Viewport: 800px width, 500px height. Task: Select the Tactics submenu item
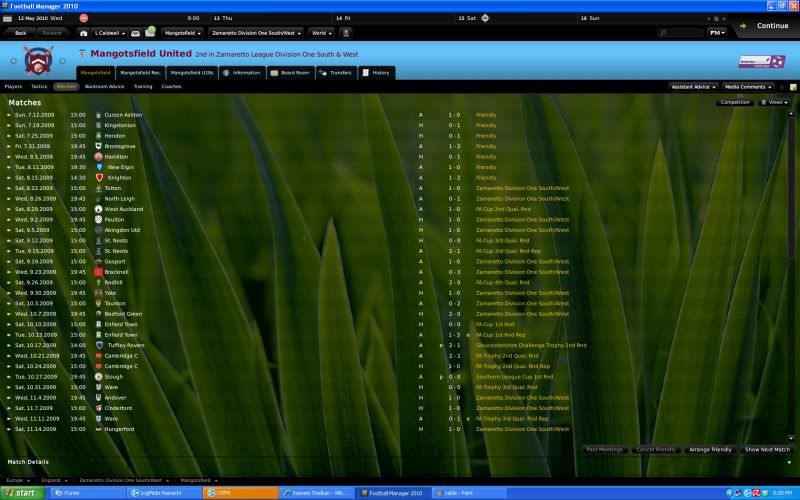[39, 87]
